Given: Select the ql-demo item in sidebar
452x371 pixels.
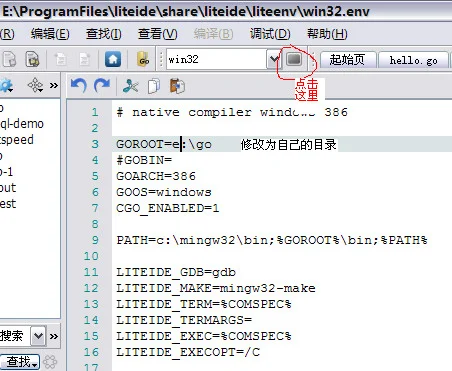Looking at the screenshot, I should coord(22,124).
